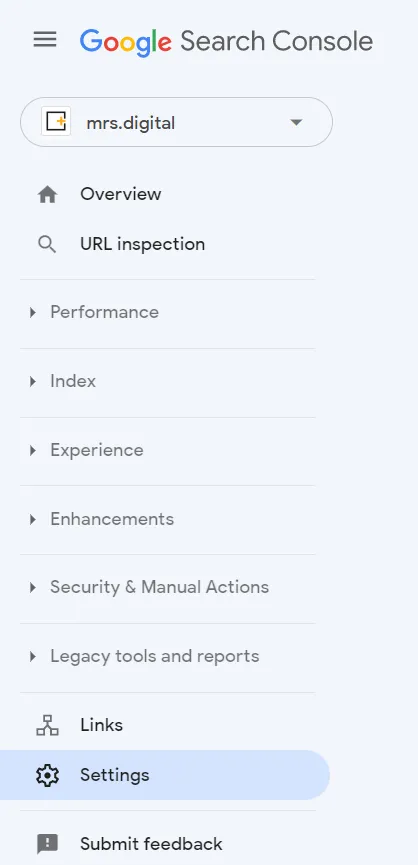
Task: Select the mrs.digital property name
Action: point(131,122)
